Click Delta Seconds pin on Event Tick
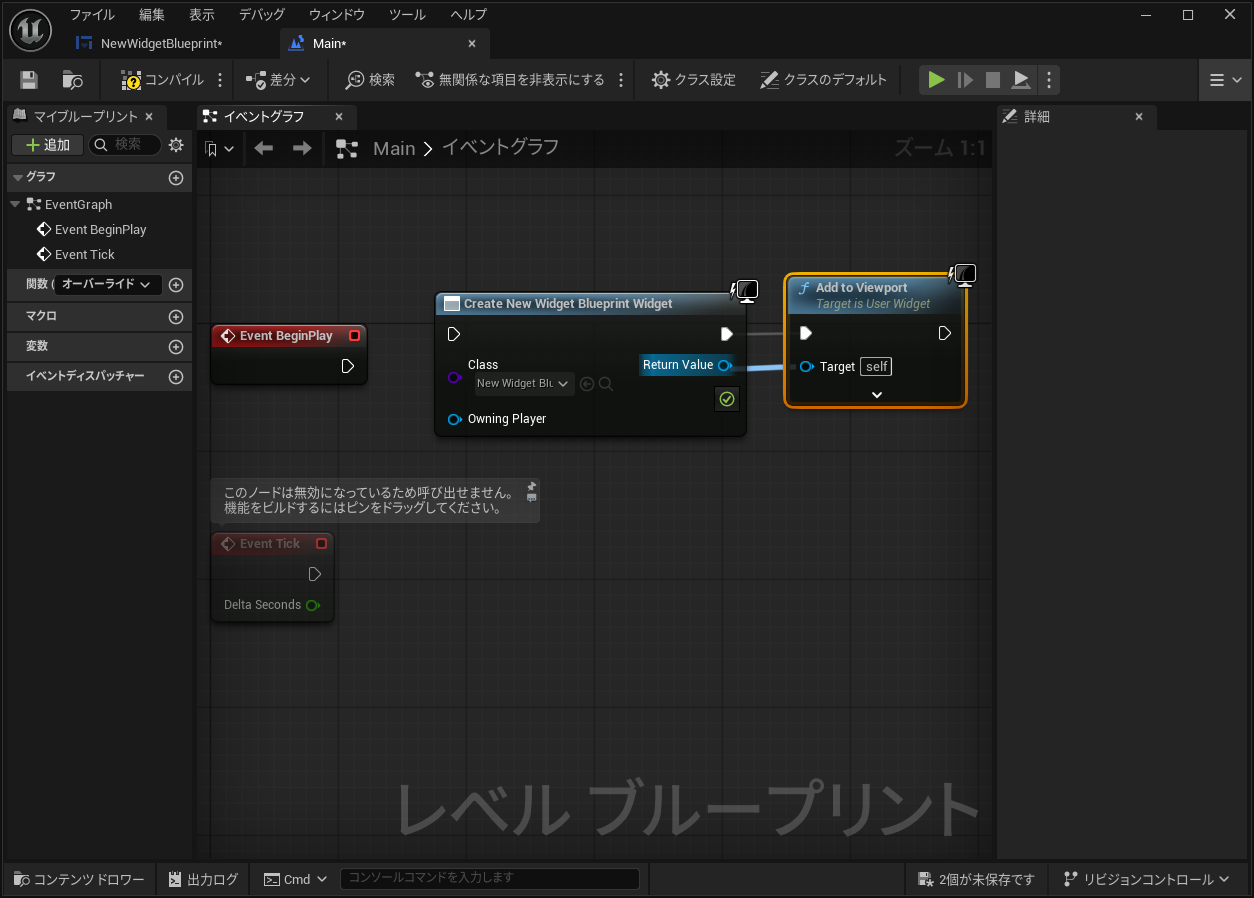This screenshot has width=1254, height=898. [313, 605]
